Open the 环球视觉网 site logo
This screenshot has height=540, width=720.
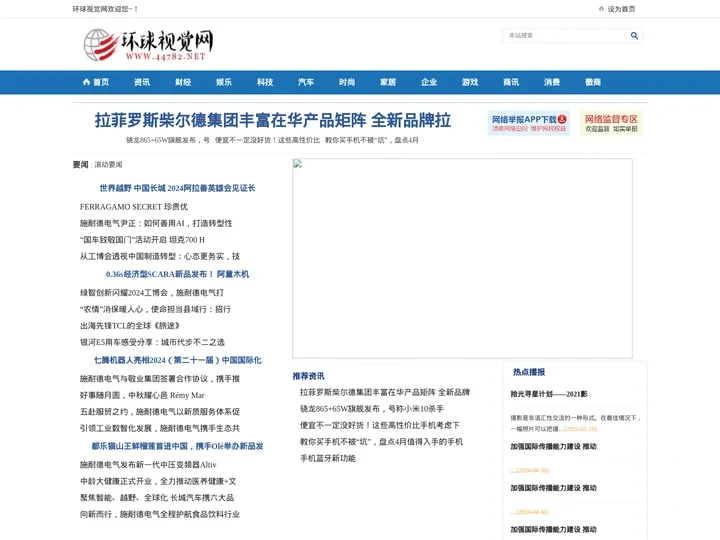(148, 45)
